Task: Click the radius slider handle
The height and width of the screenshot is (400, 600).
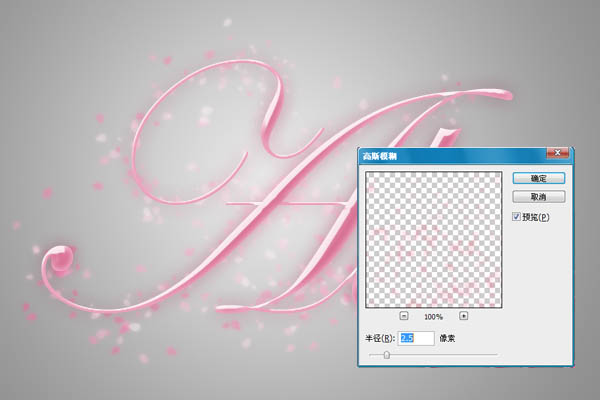Action: (386, 354)
